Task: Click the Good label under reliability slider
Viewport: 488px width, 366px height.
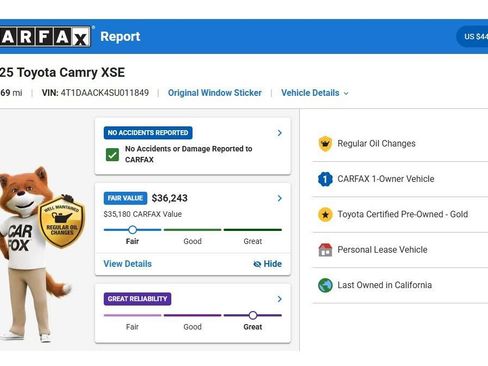Action: pyautogui.click(x=193, y=327)
